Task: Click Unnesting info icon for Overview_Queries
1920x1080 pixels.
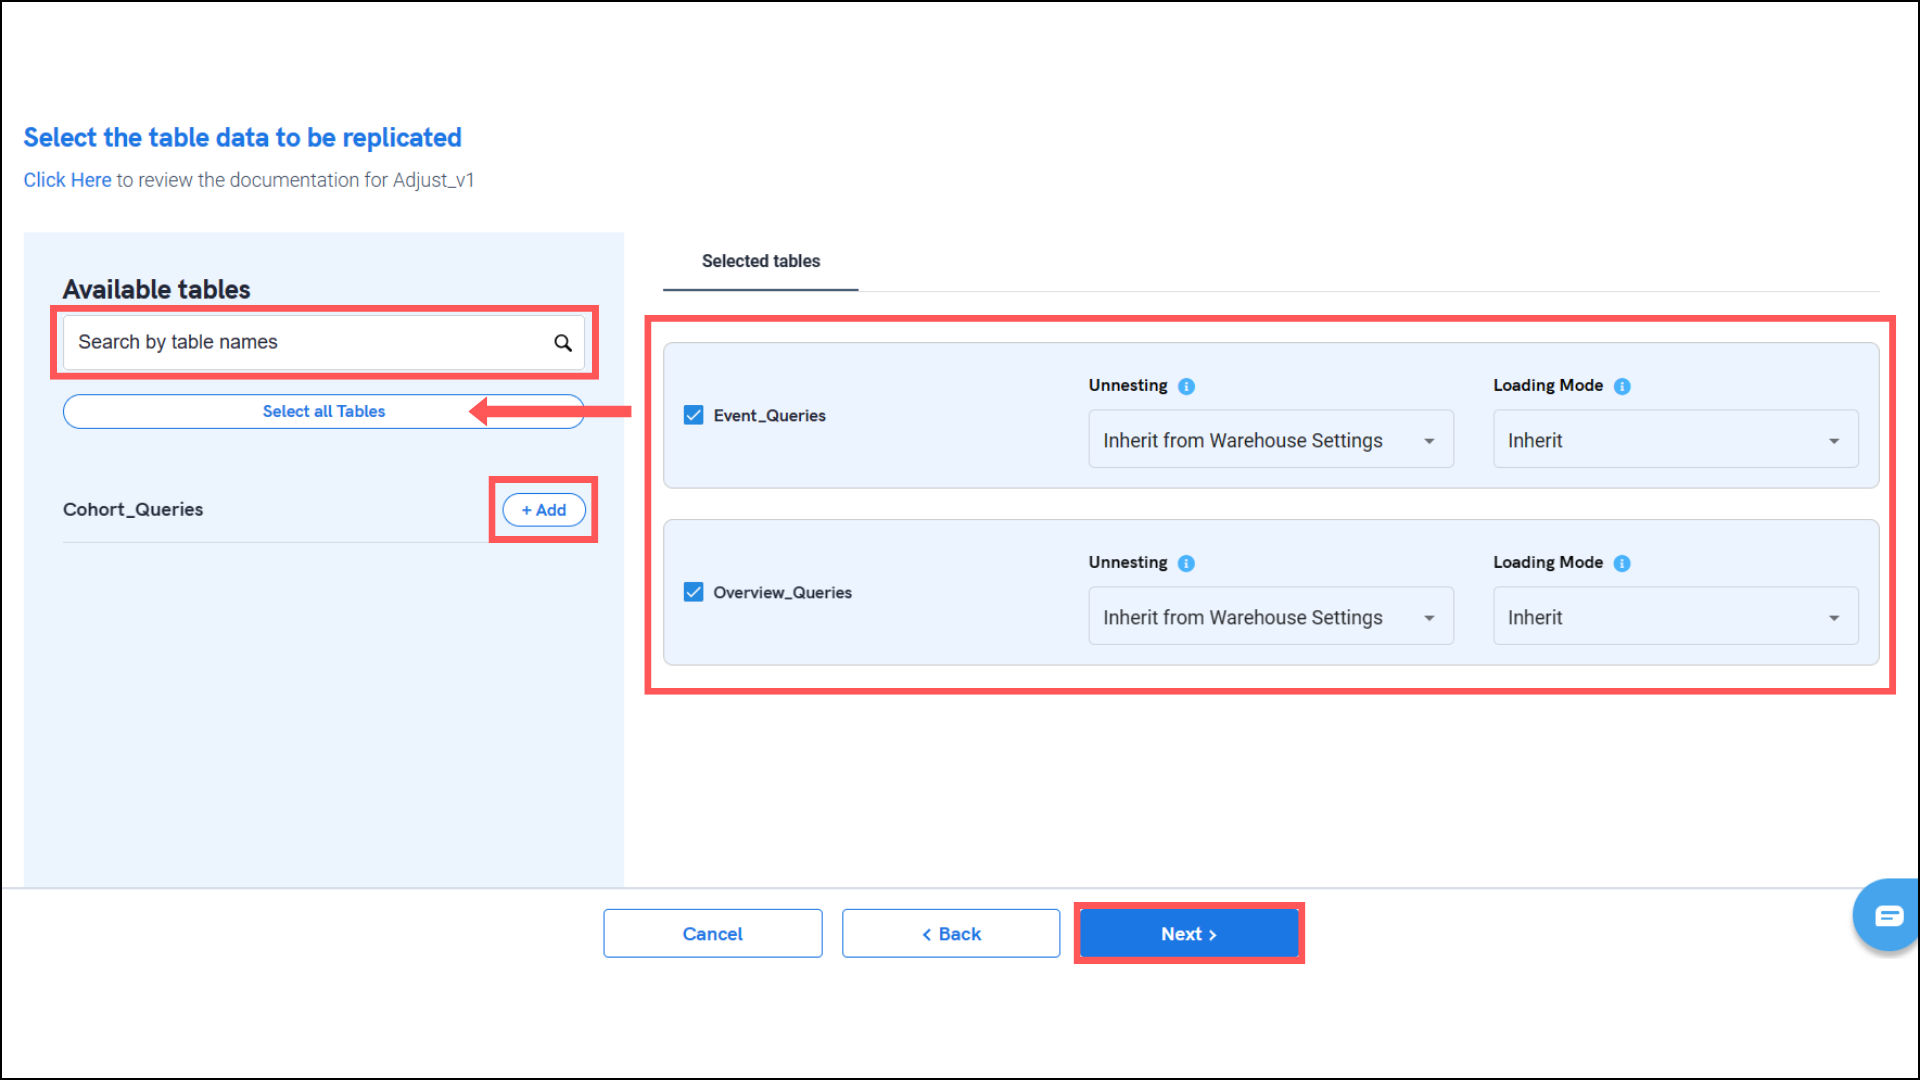Action: [1186, 563]
